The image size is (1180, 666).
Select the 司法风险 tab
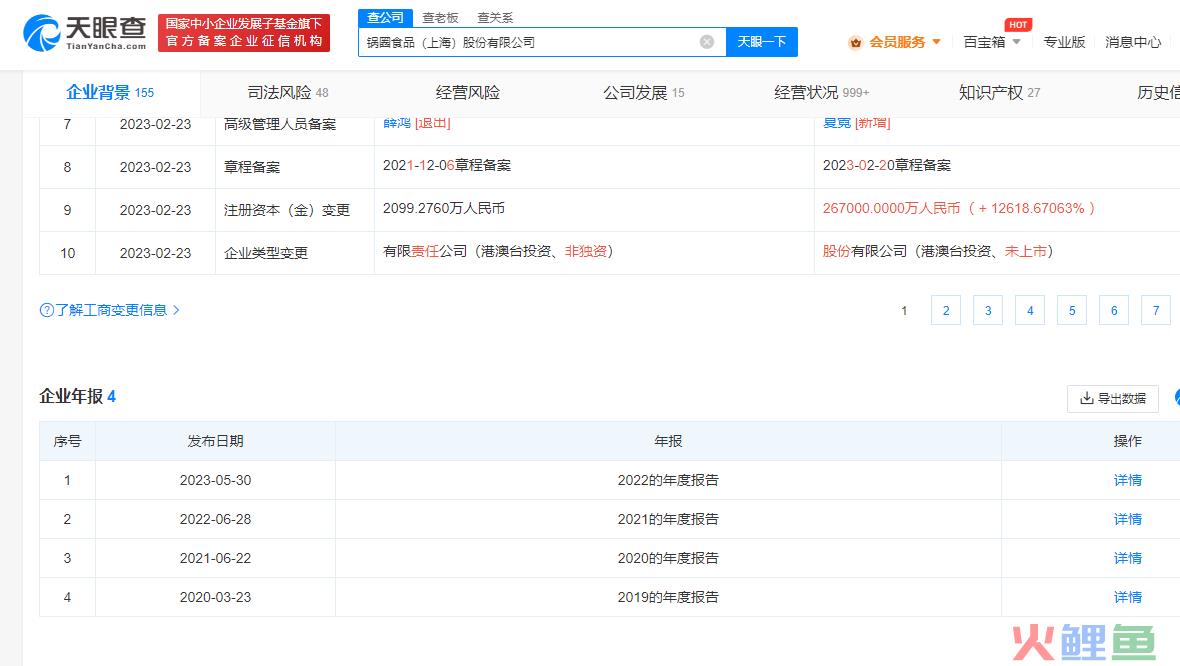click(x=287, y=93)
